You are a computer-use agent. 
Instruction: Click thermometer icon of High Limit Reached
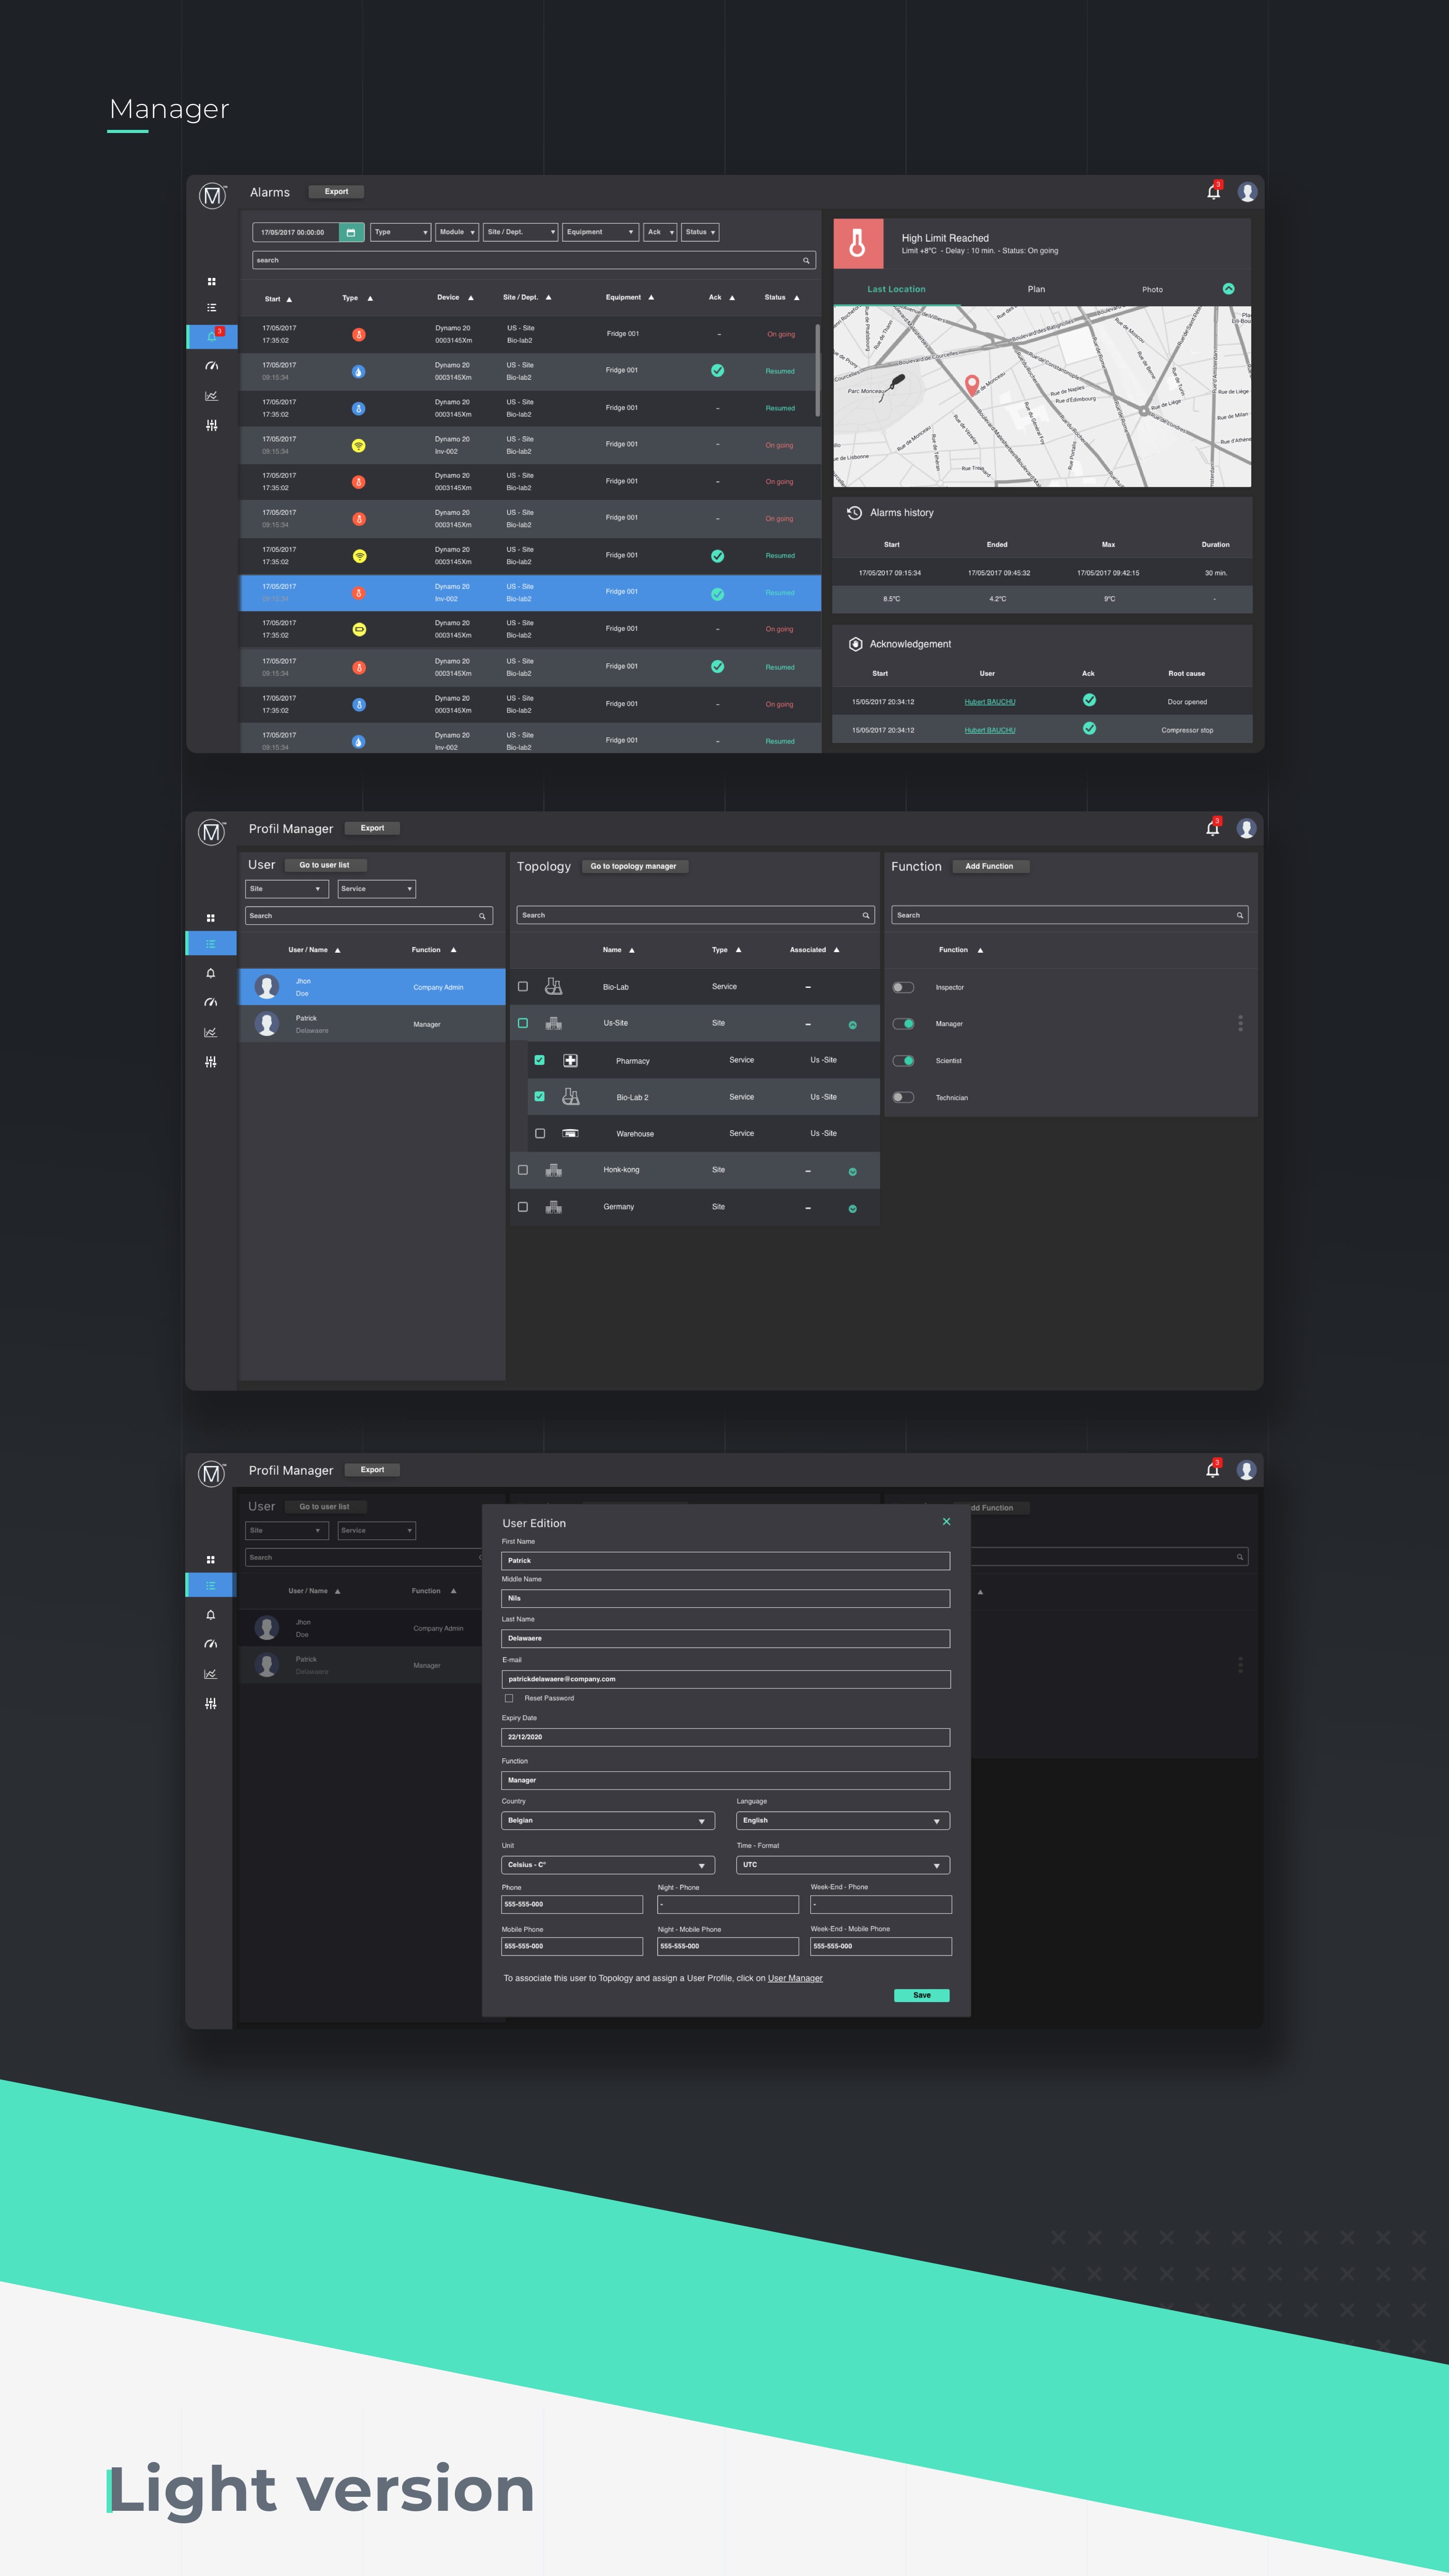tap(858, 243)
